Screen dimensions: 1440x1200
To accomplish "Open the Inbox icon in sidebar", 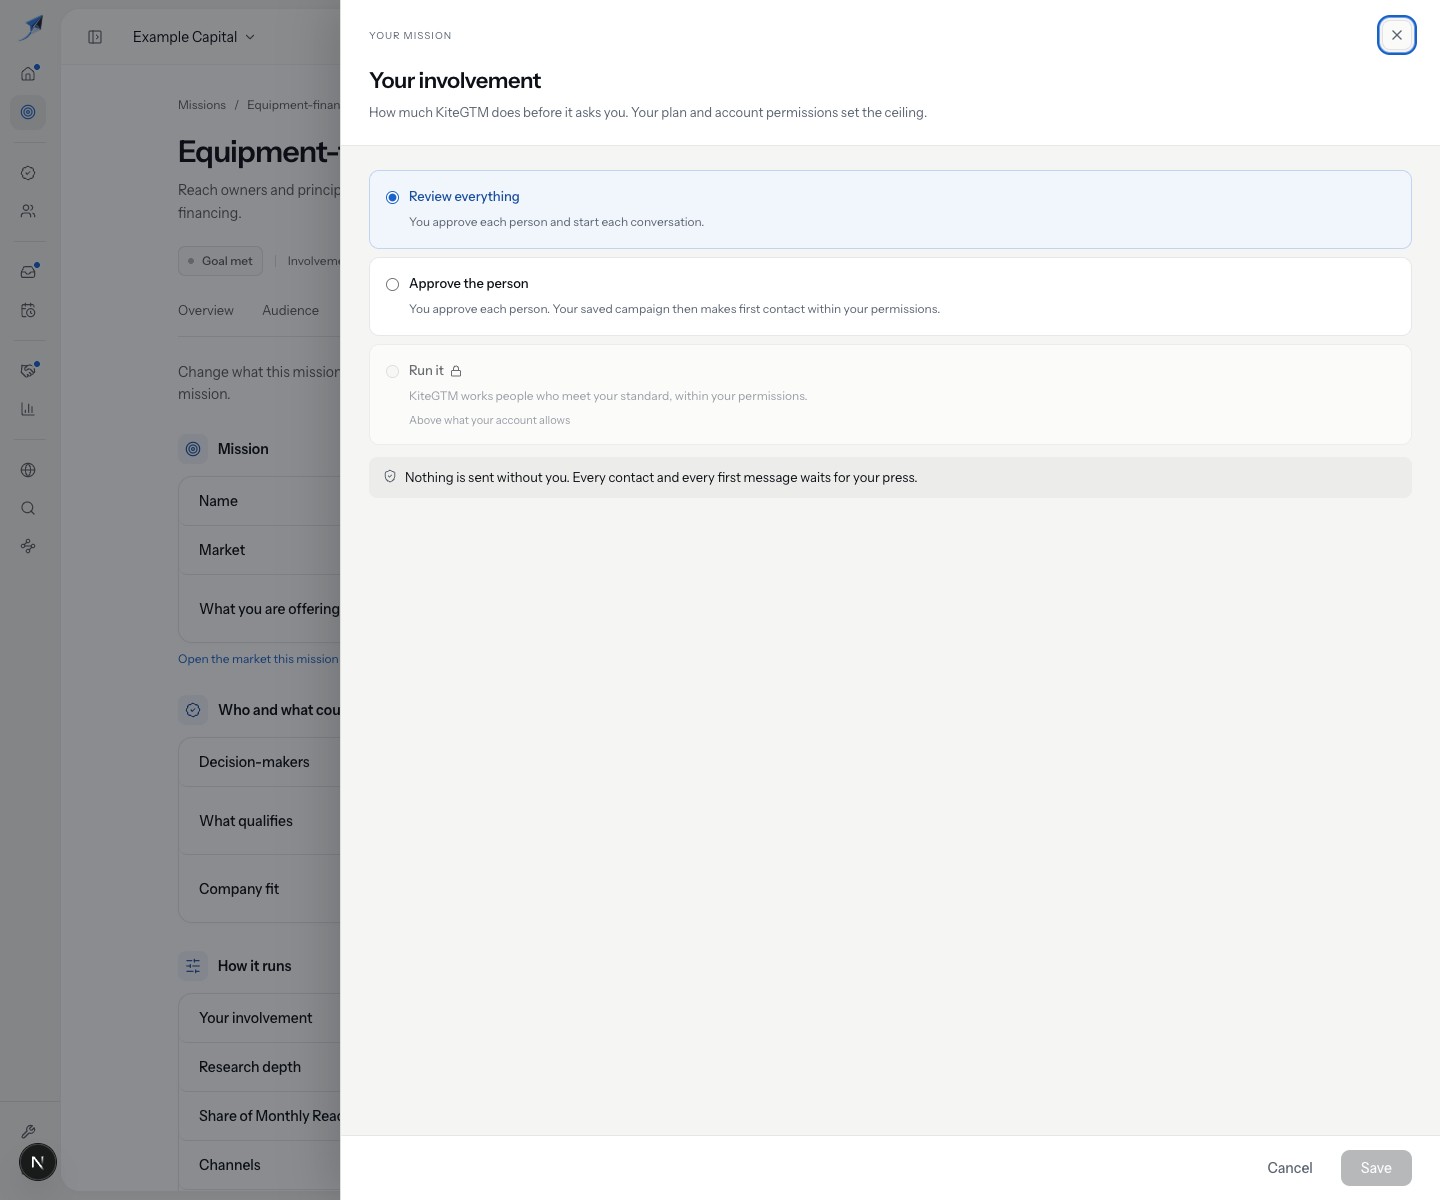I will [28, 272].
